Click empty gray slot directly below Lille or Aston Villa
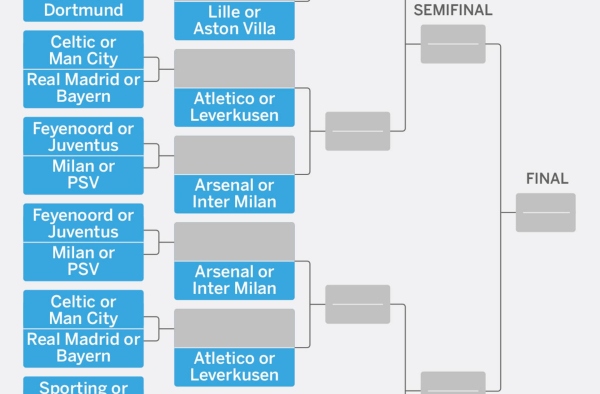 [234, 68]
